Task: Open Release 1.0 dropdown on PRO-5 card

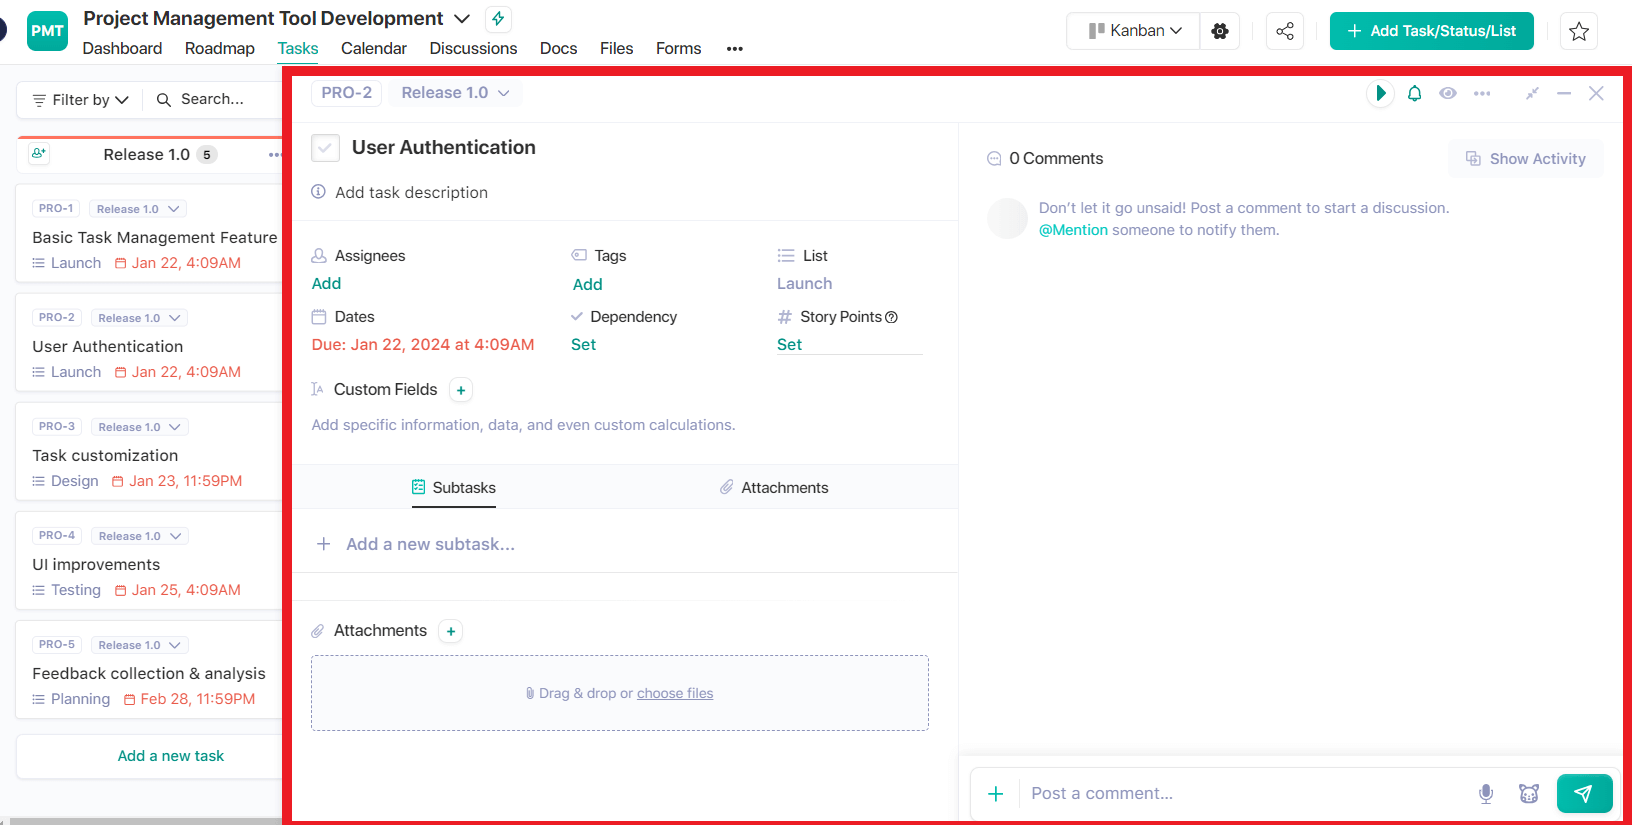Action: (140, 645)
